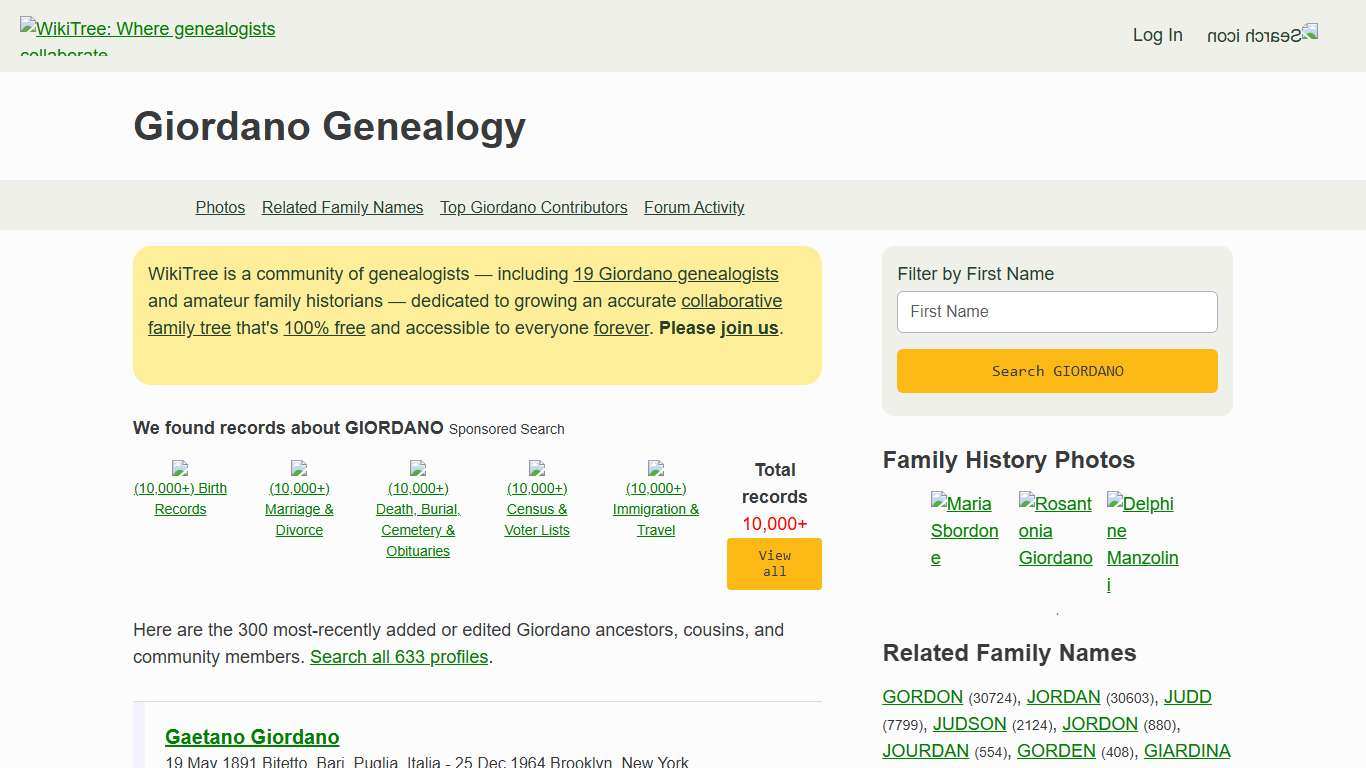Go to Top Giordano Contributors

tap(533, 207)
